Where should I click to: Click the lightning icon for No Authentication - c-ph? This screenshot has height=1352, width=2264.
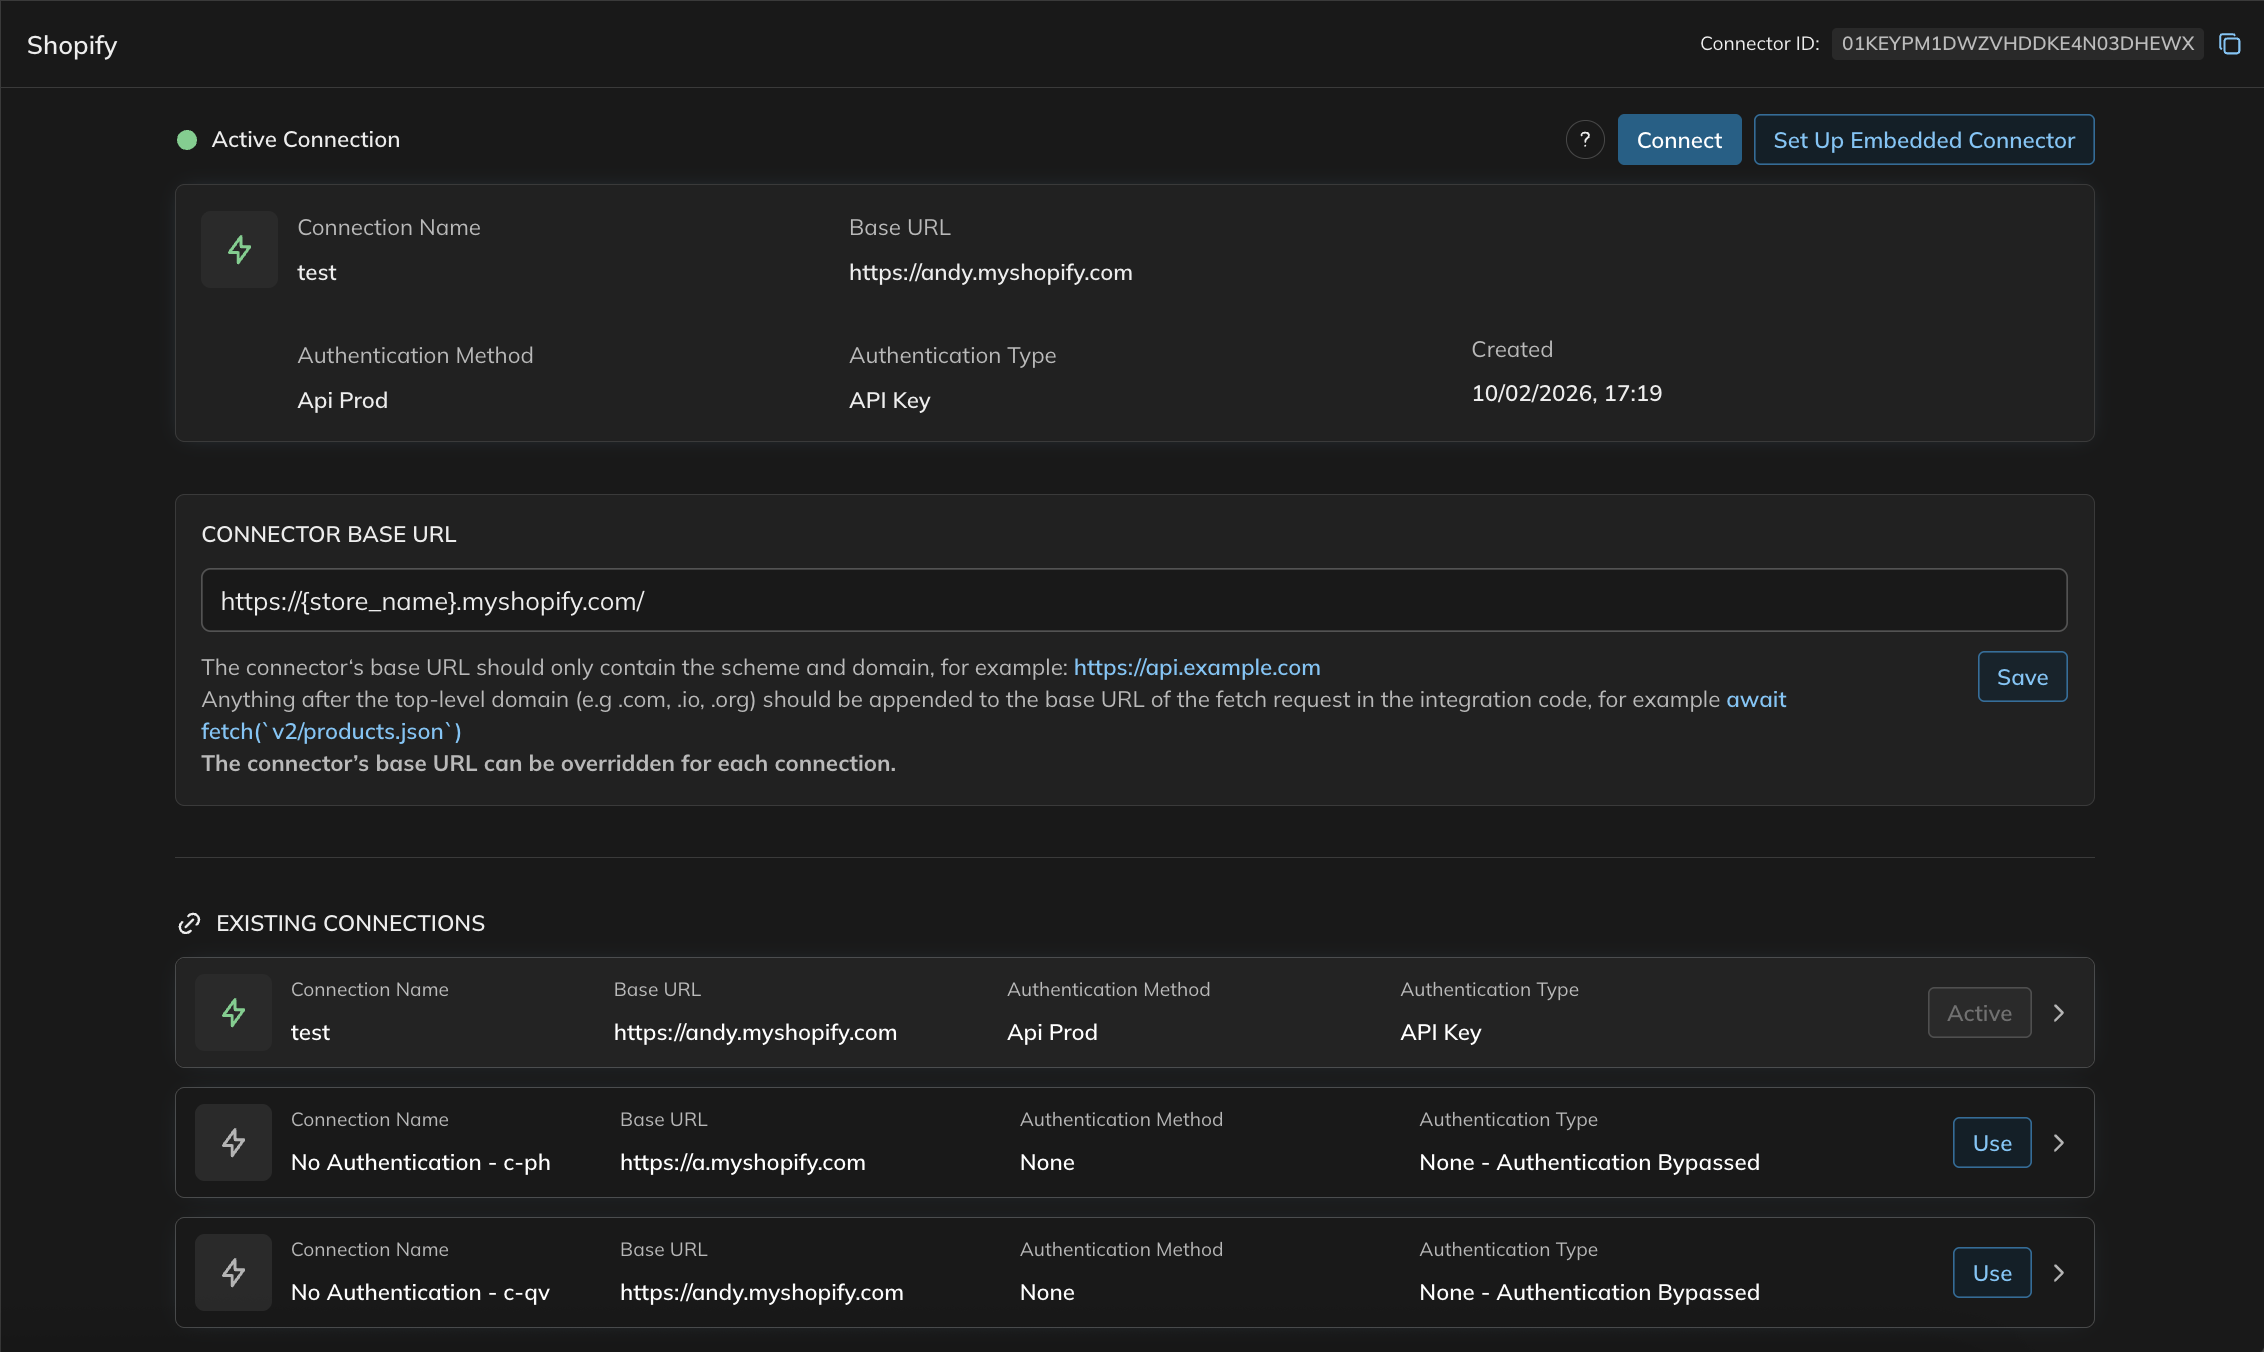pos(233,1143)
